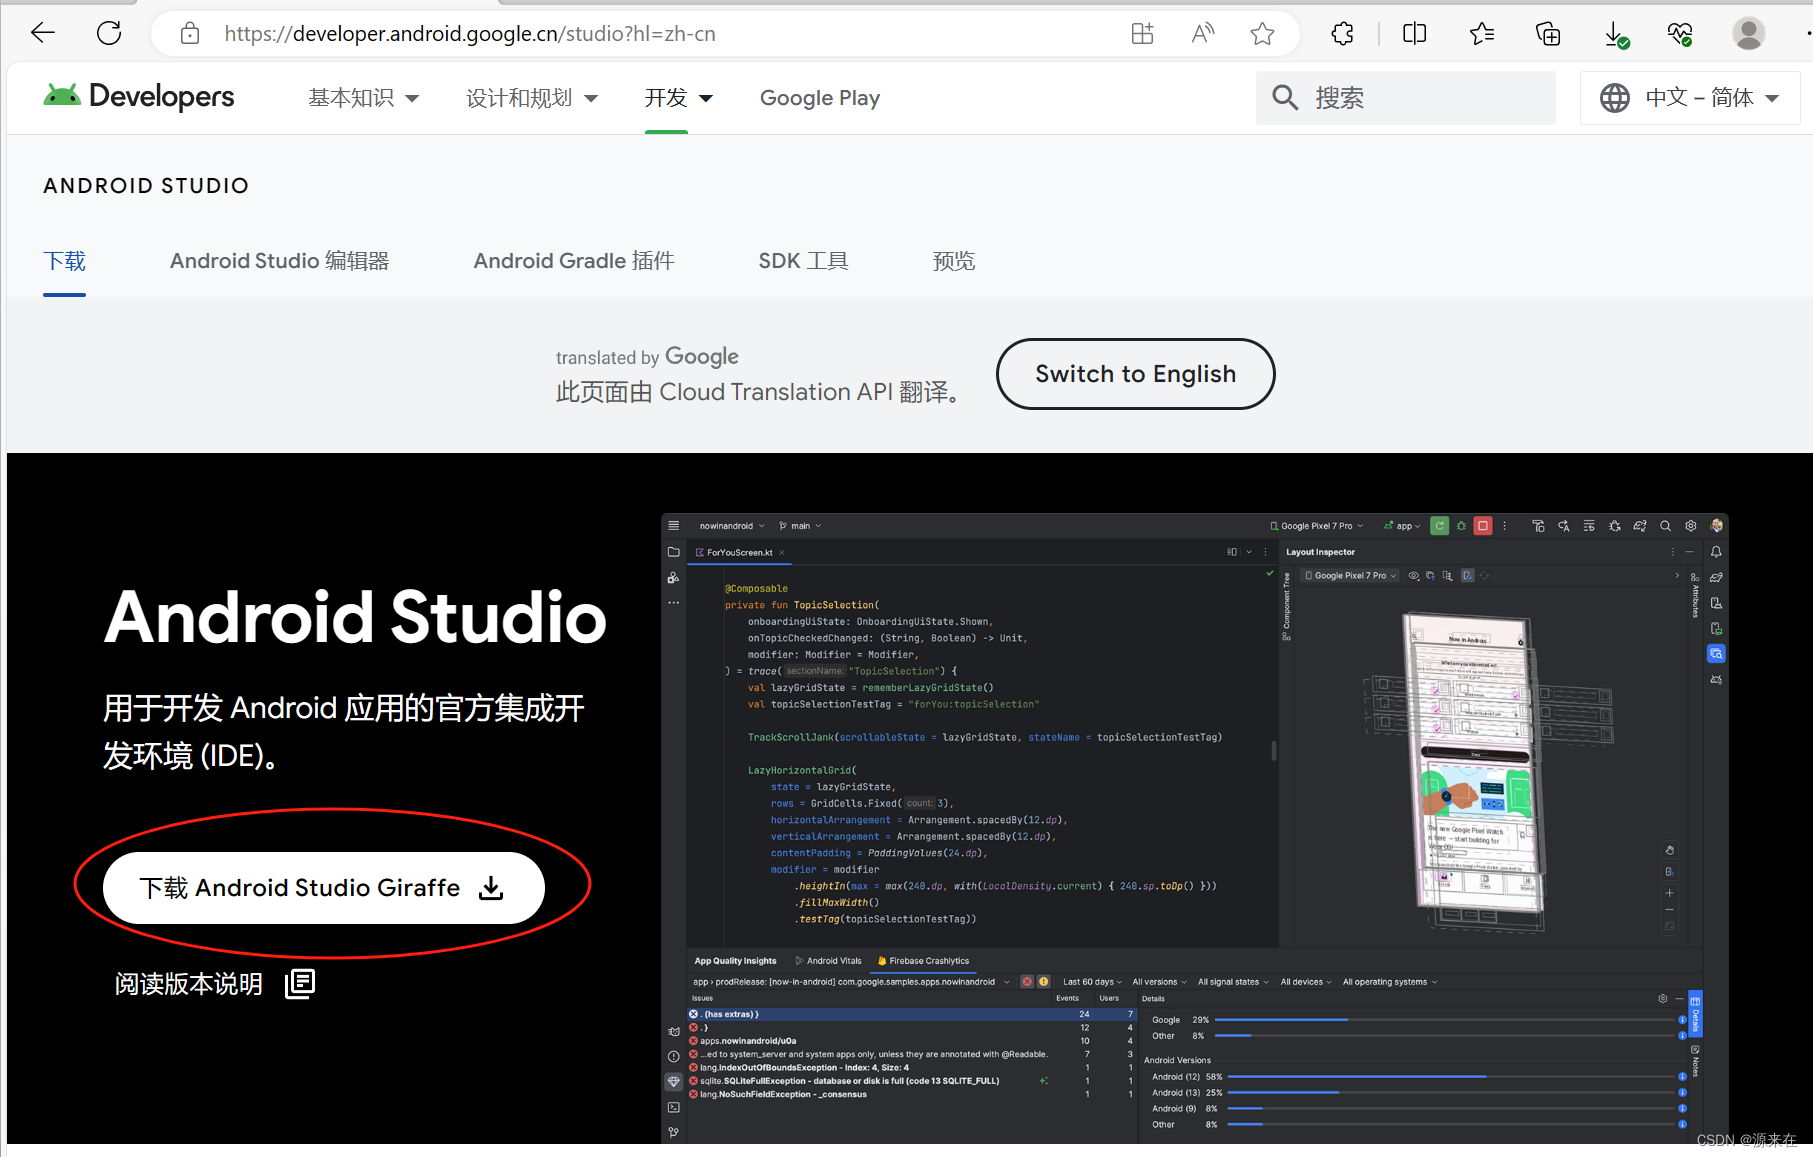Click the Android Studio IDE screenshot image
The height and width of the screenshot is (1157, 1813).
click(x=1195, y=829)
